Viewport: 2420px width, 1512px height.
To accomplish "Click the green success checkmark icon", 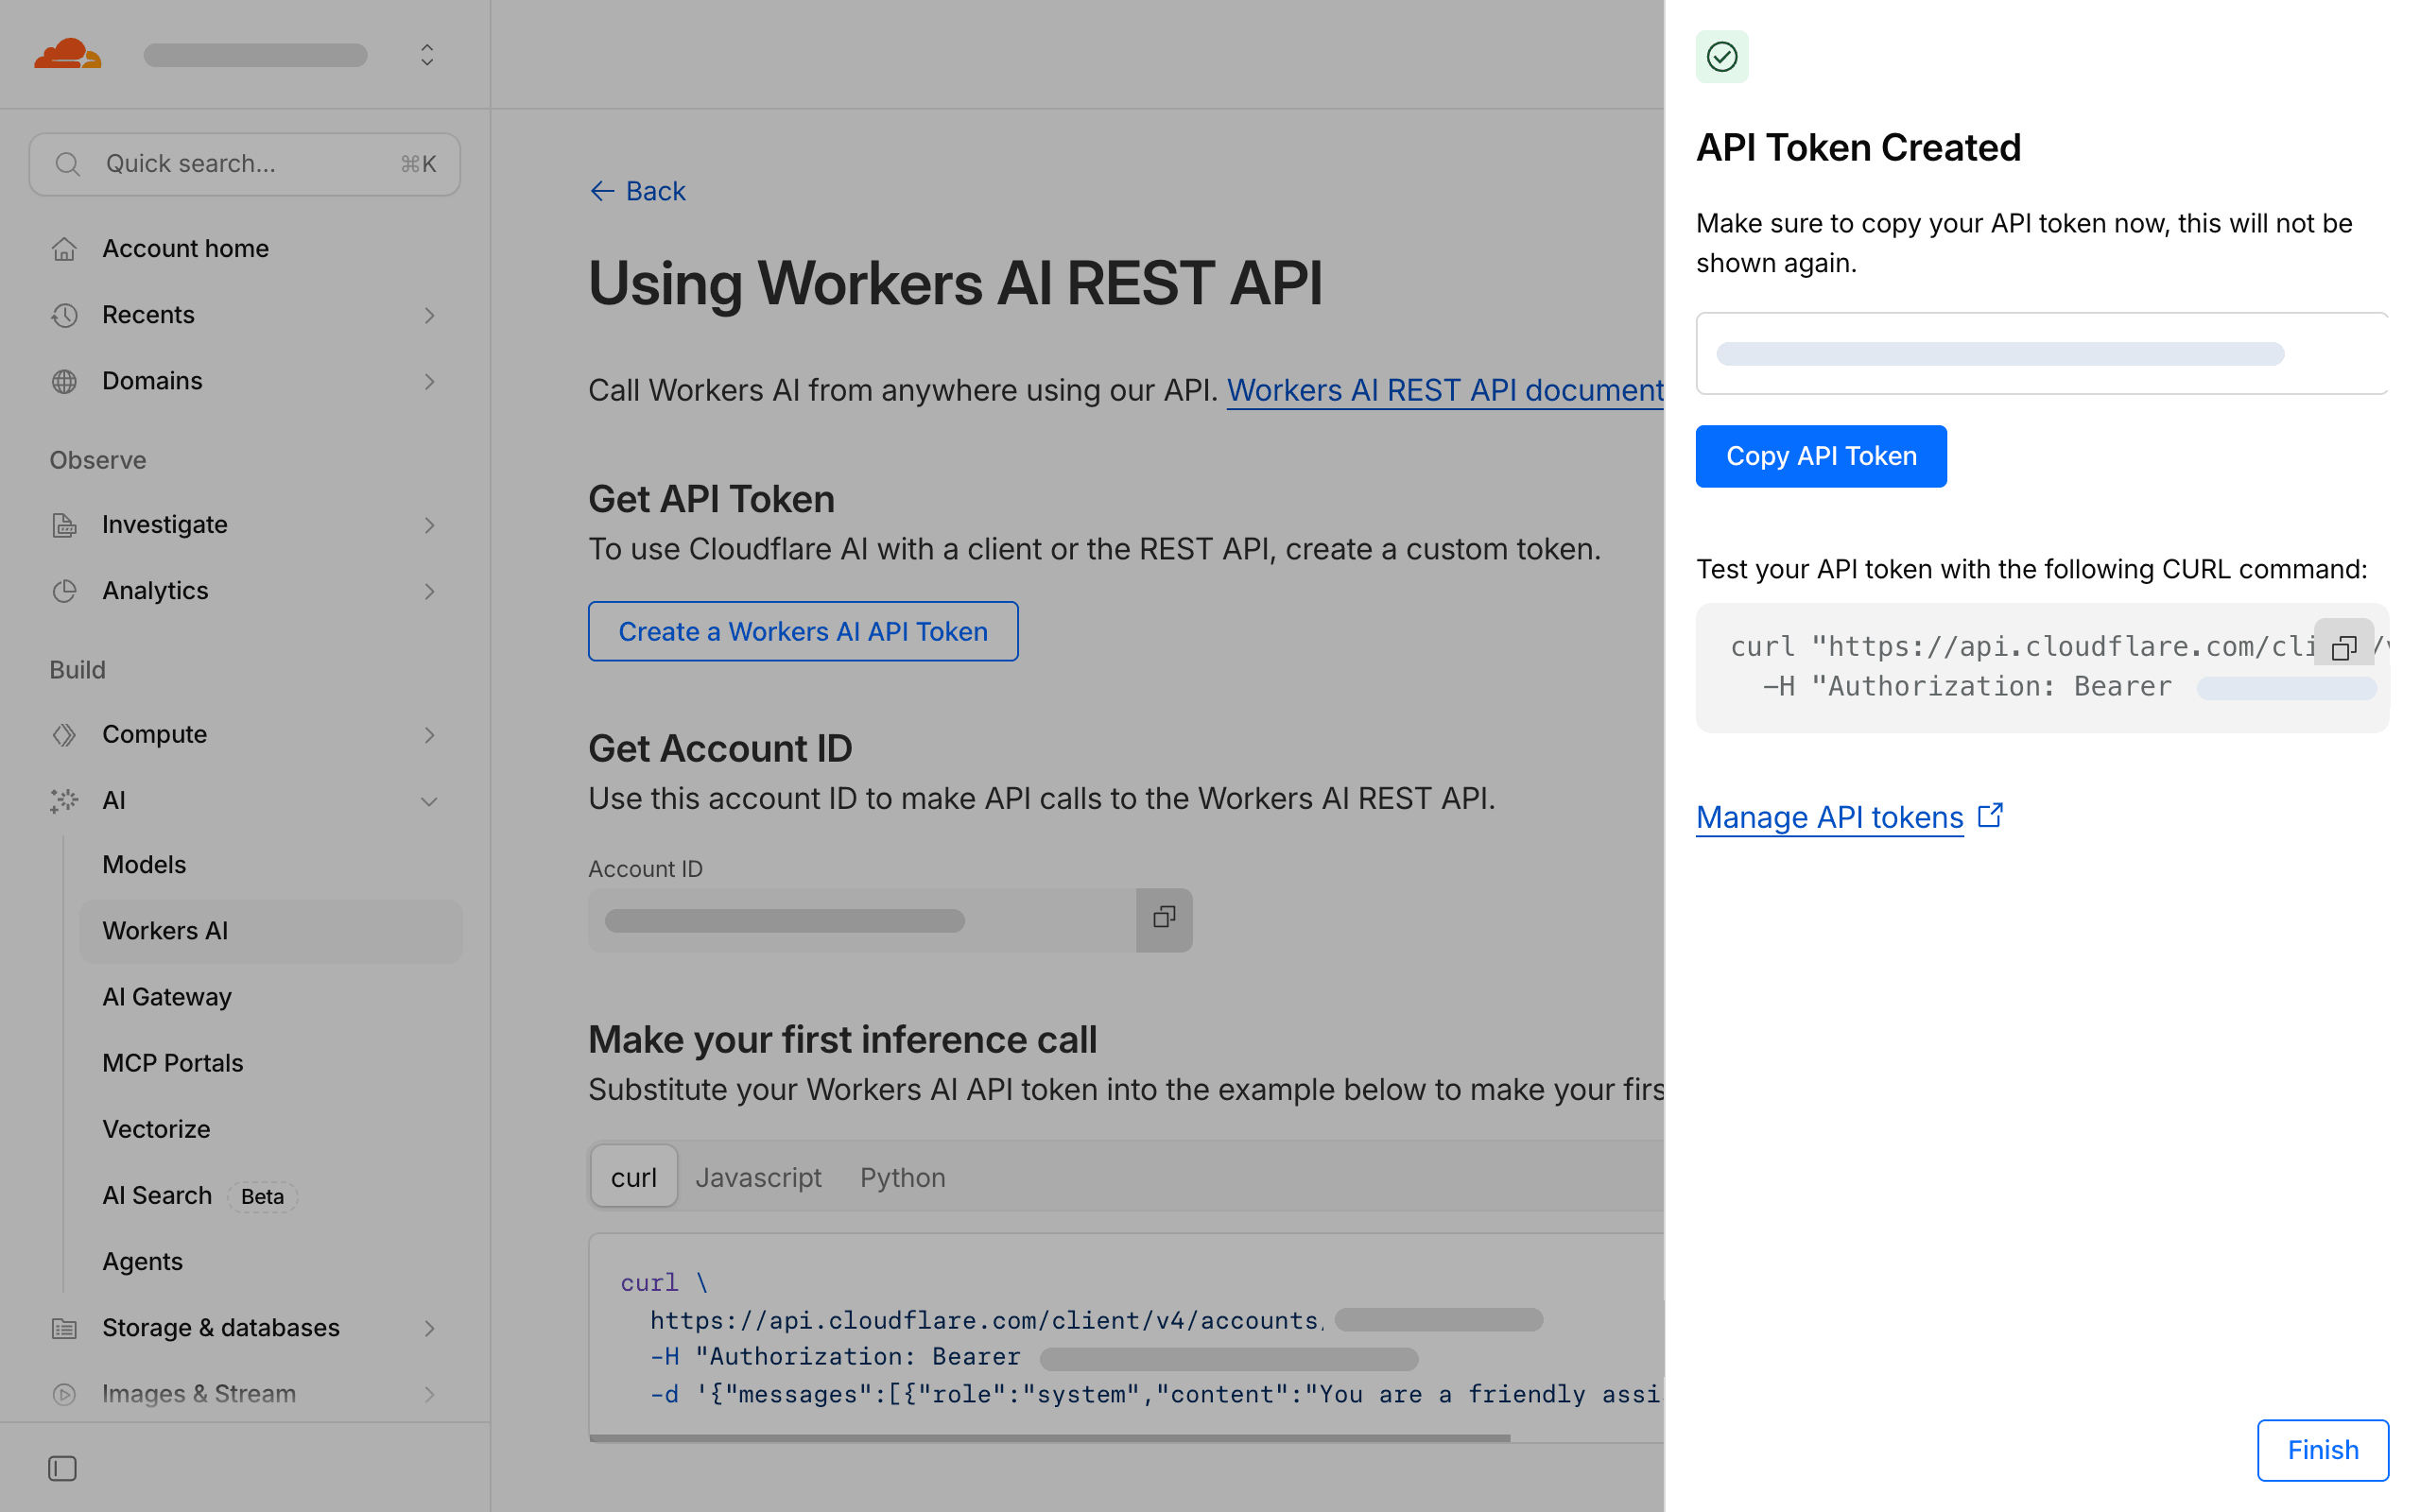I will tap(1722, 57).
